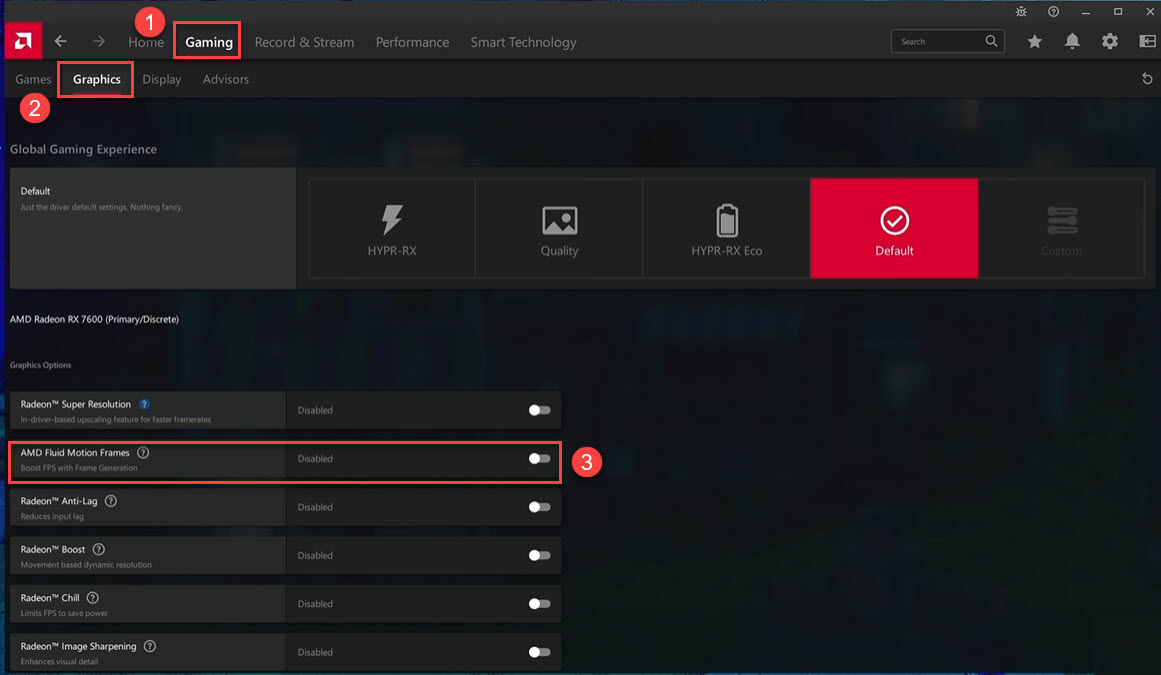Go back with the left arrow

coord(61,42)
